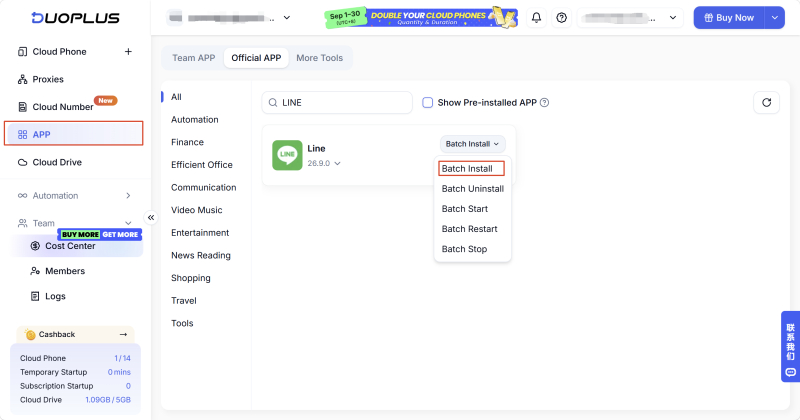This screenshot has height=420, width=800.
Task: Open Pre-installed APP help tooltip icon
Action: point(544,103)
